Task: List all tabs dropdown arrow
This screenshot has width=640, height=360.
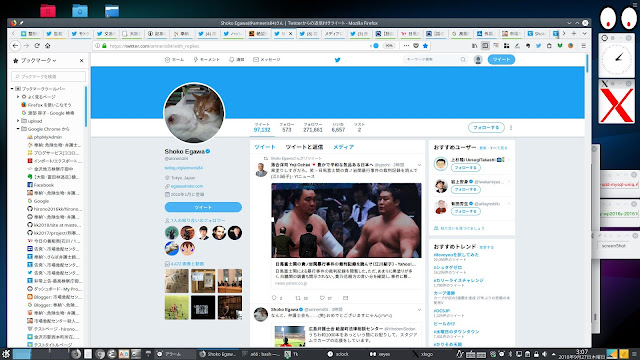Action: point(584,33)
